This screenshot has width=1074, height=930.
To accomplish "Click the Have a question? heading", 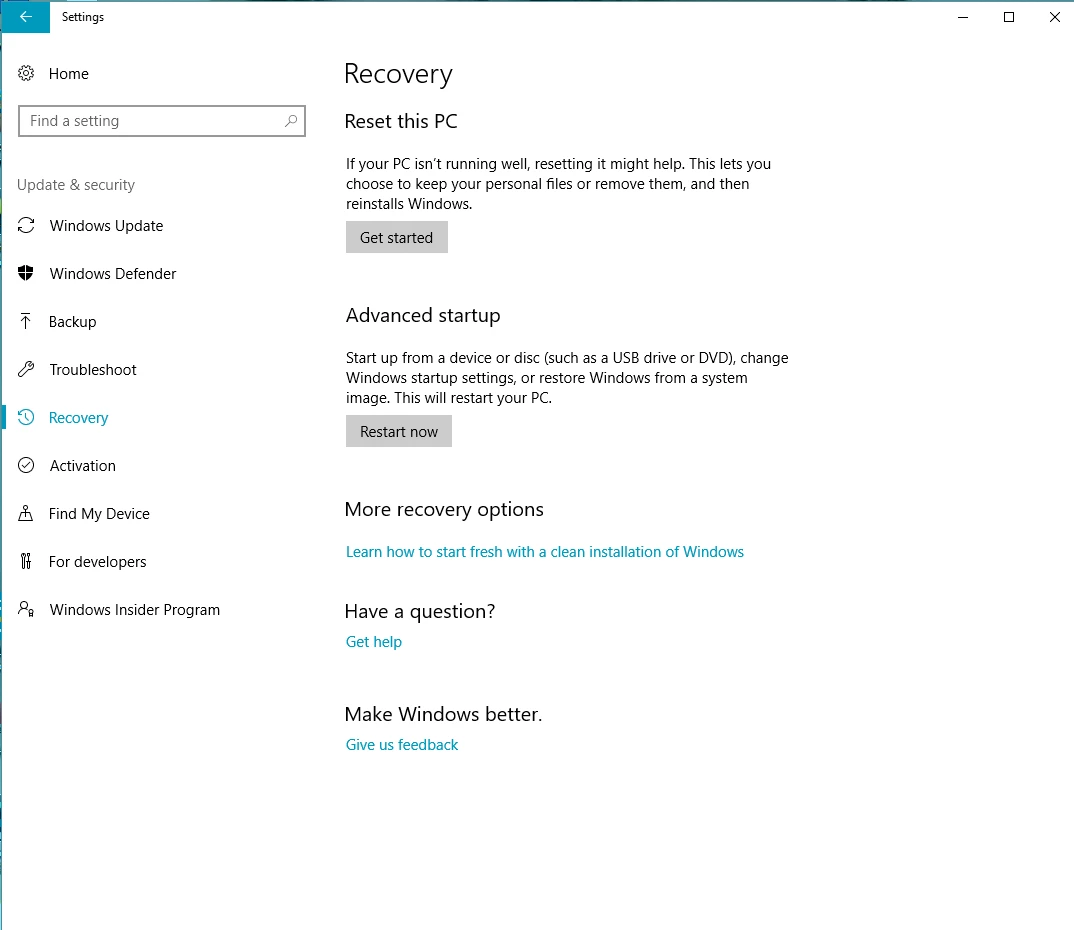I will [x=420, y=612].
